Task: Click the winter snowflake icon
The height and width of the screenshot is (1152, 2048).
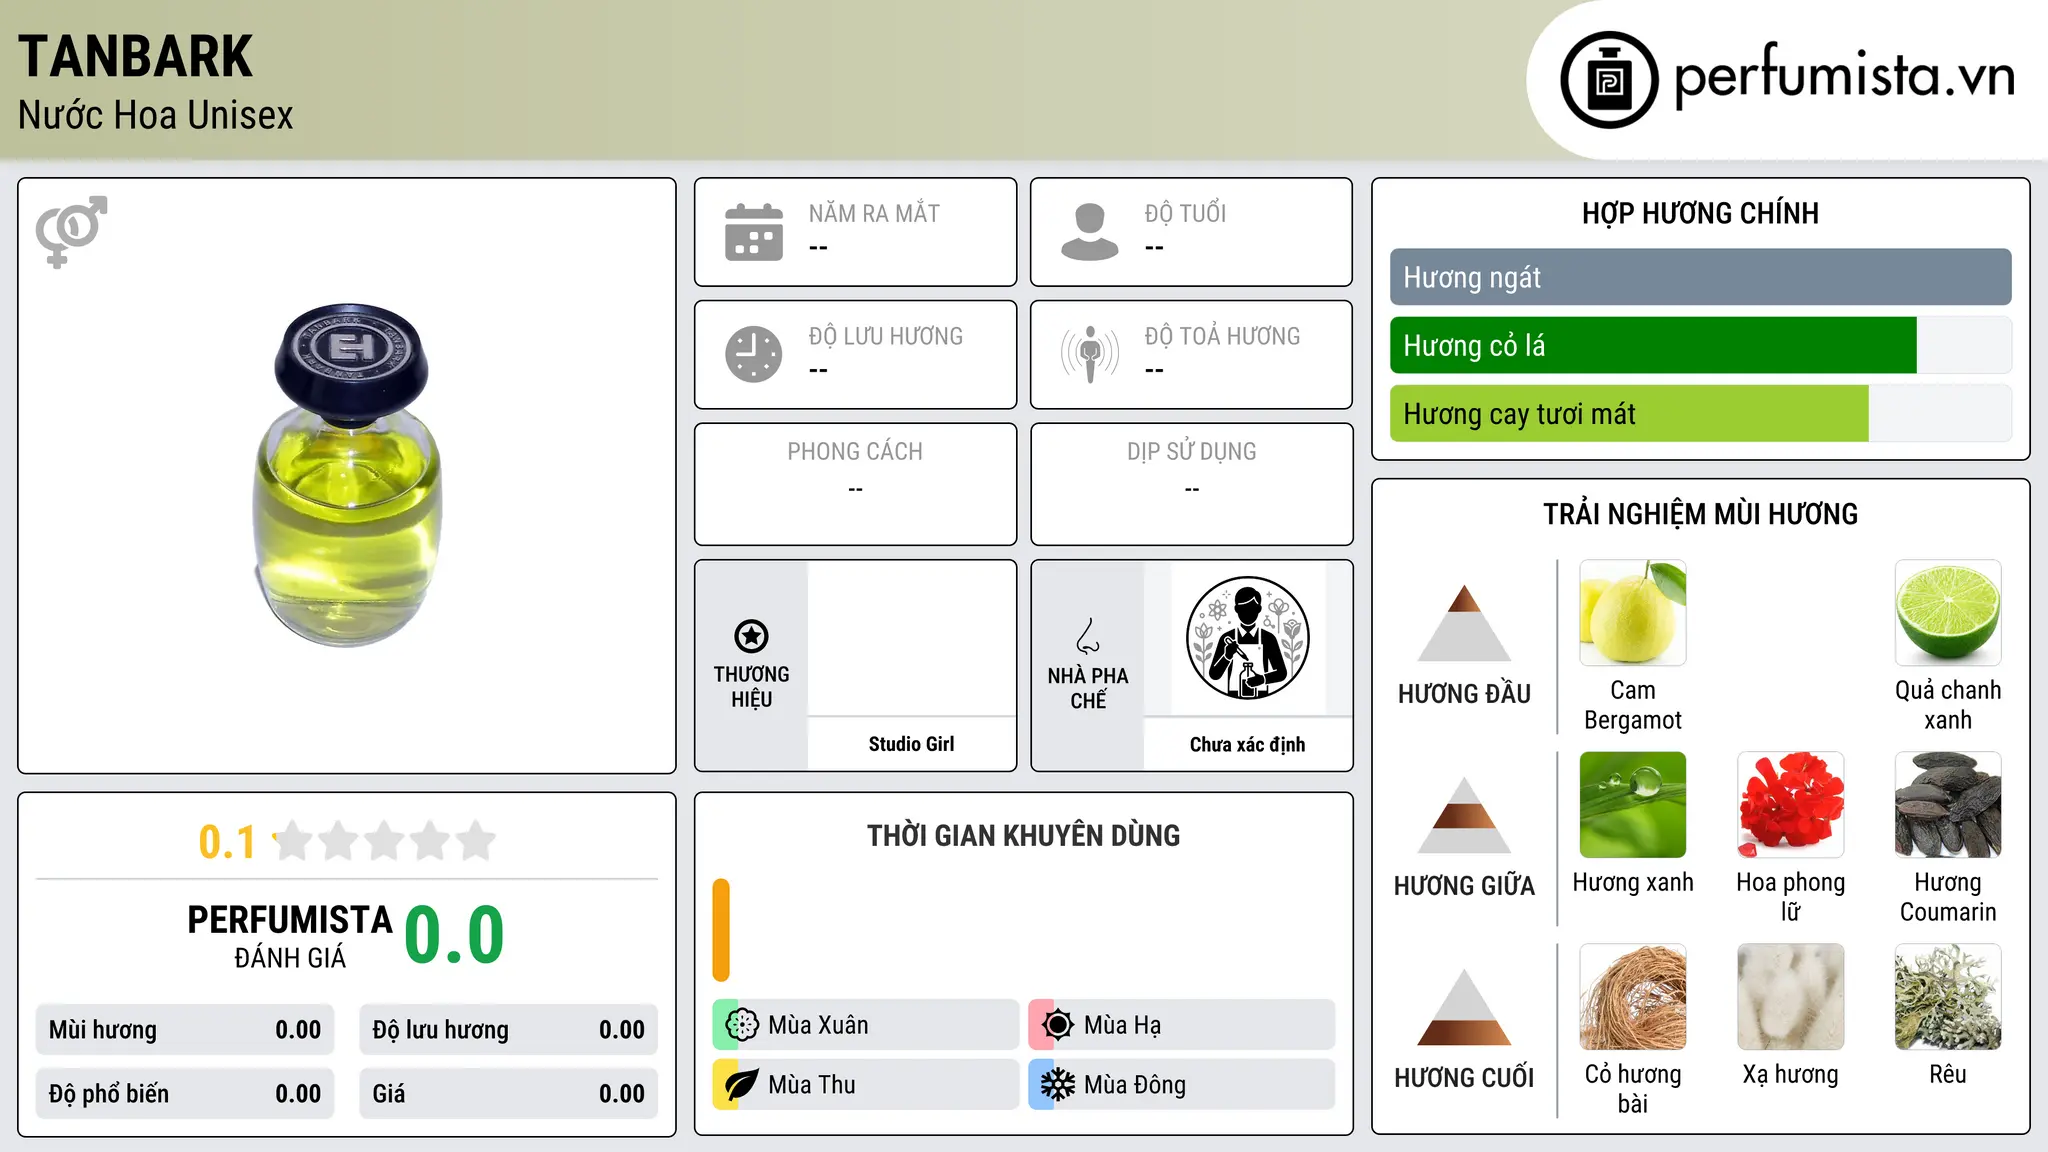Action: (x=1058, y=1085)
